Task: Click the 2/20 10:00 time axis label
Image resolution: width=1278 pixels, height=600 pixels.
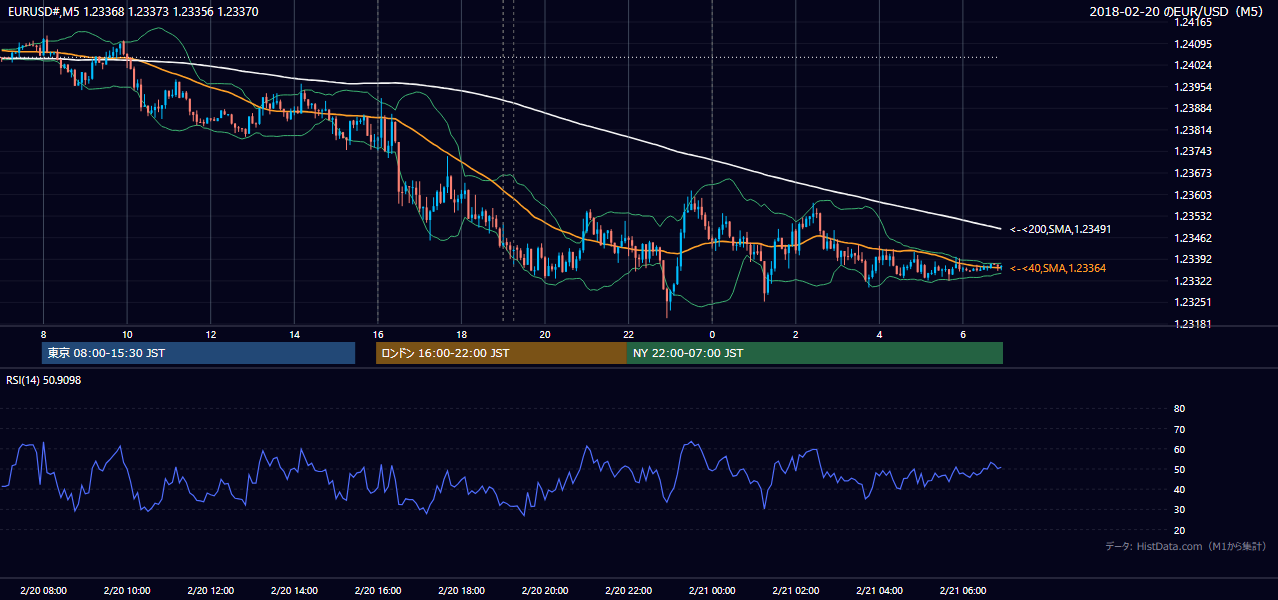Action: [x=127, y=590]
